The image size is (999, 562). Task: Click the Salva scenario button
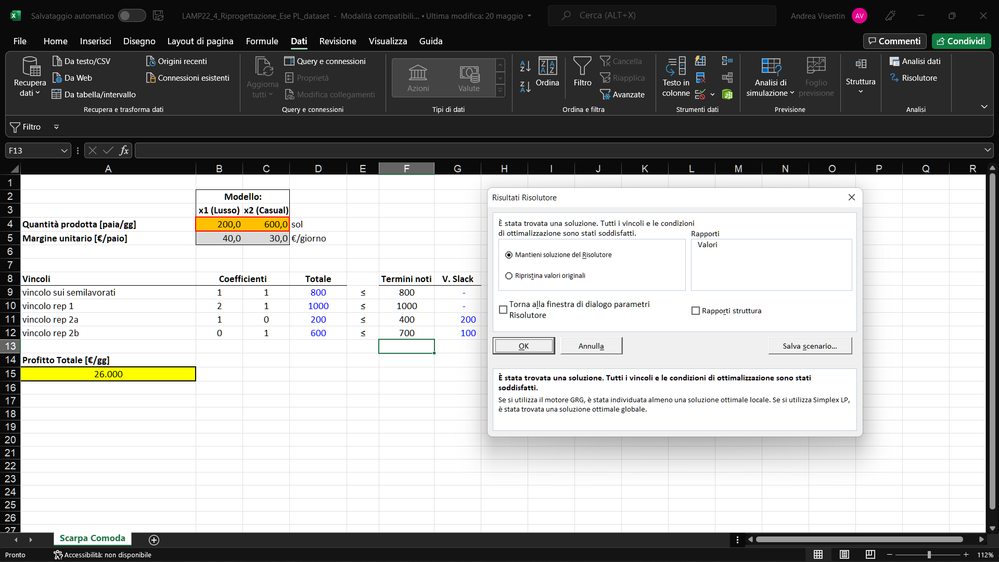point(810,346)
